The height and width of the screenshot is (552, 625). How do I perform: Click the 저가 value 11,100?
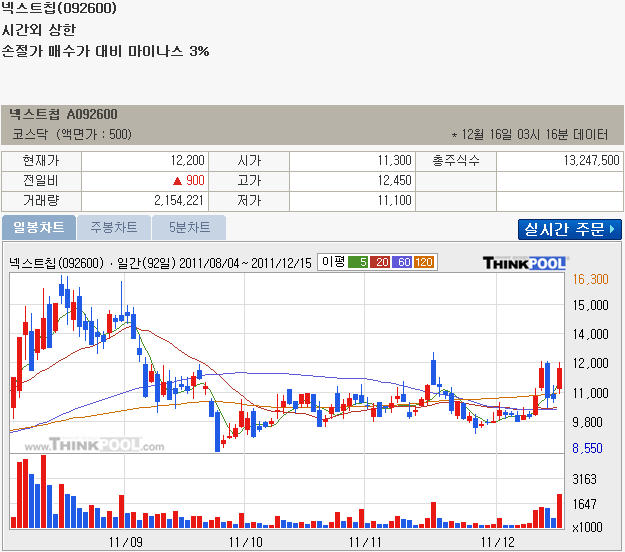click(x=394, y=200)
